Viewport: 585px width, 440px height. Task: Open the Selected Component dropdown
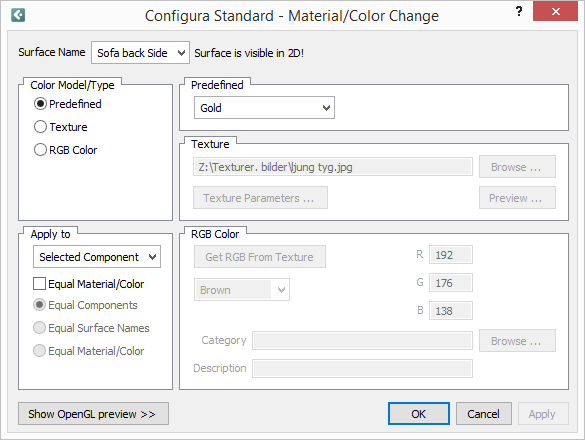coord(97,257)
